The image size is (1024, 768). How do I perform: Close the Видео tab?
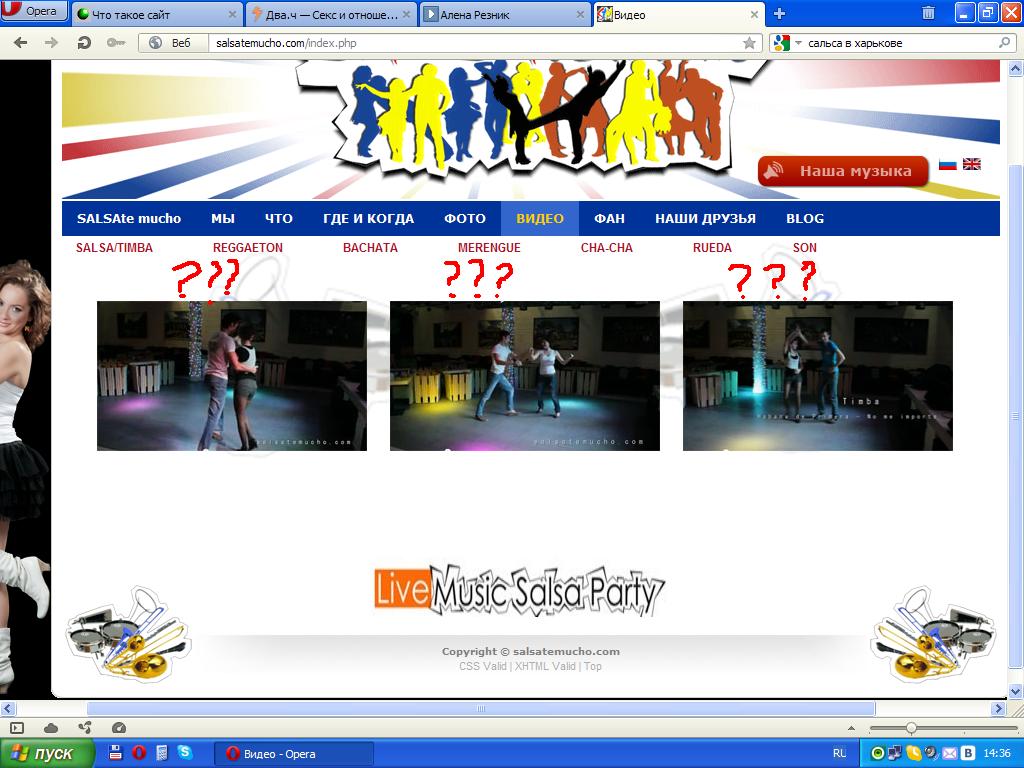(x=754, y=14)
